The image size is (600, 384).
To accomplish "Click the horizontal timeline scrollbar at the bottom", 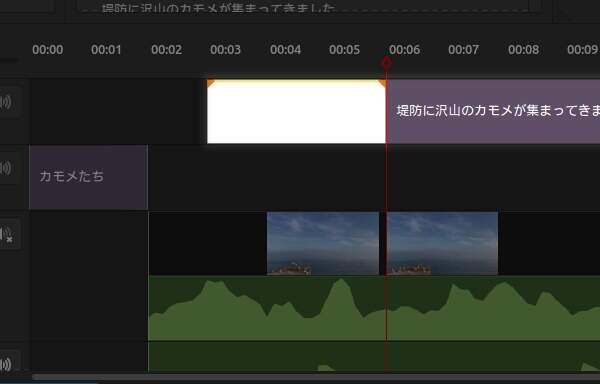I will (x=316, y=377).
